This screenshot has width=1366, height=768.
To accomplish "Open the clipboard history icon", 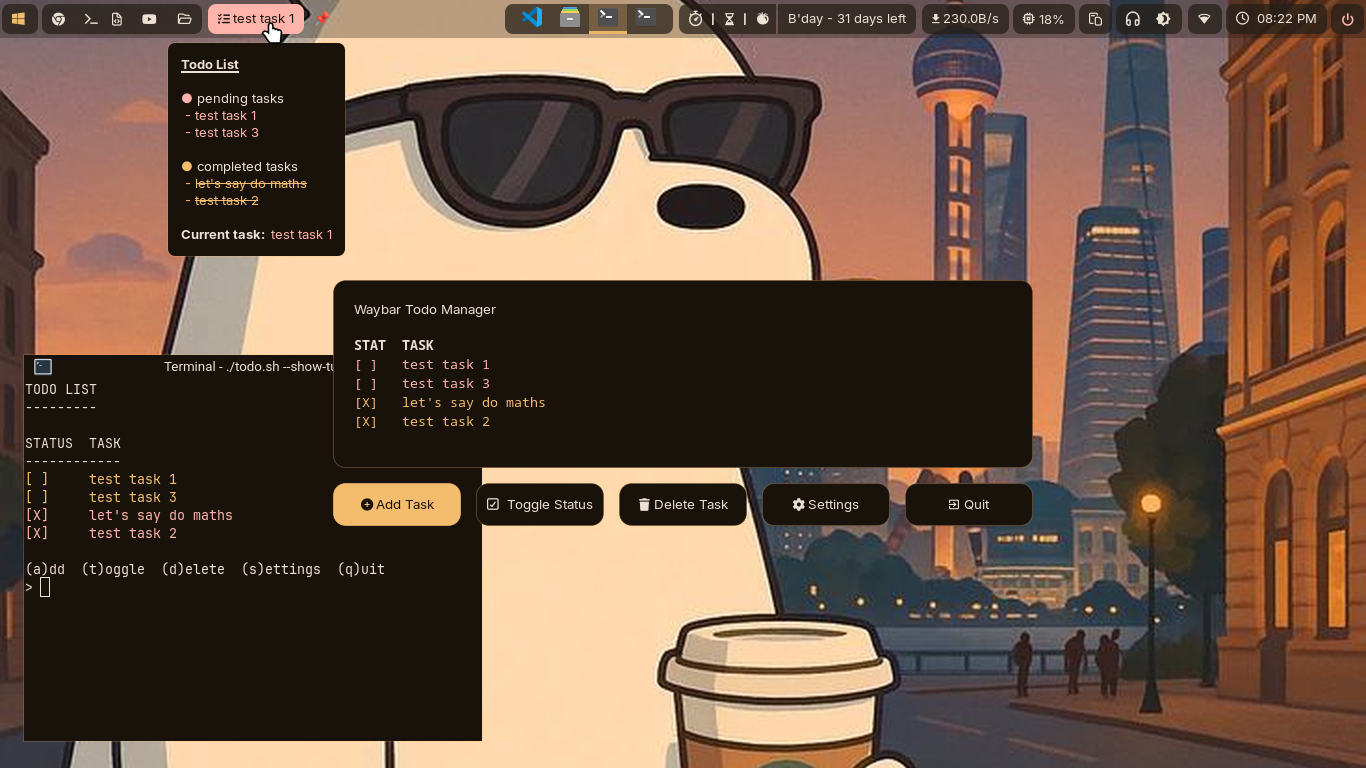I will 1095,19.
